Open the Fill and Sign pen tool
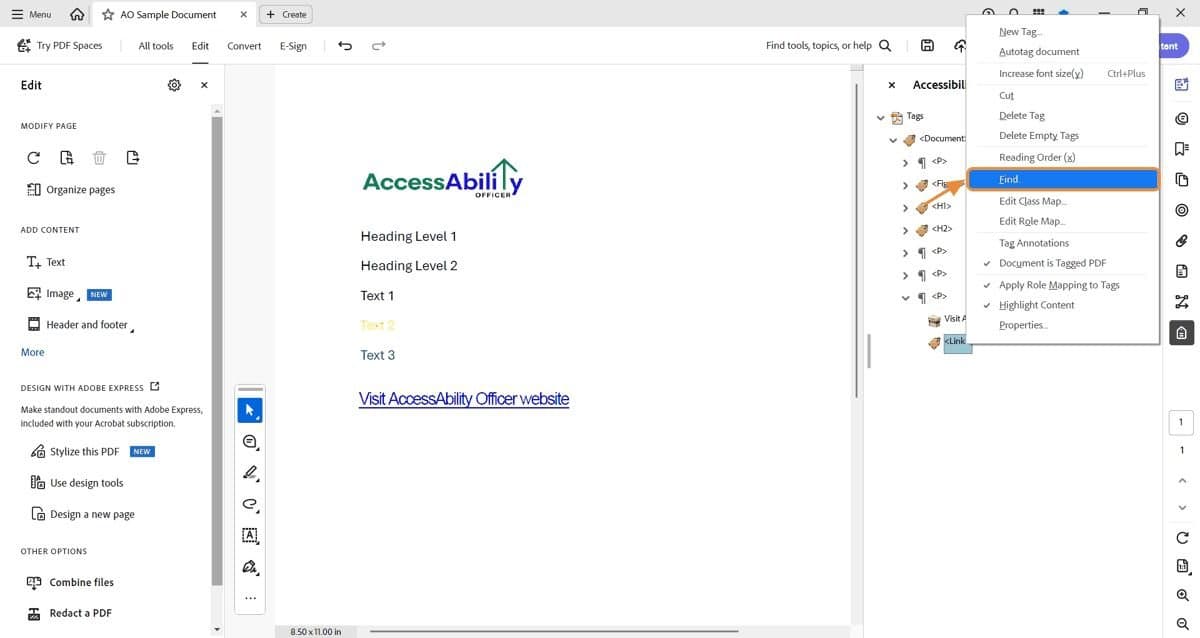Screen dimensions: 1200x638 tap(249, 567)
